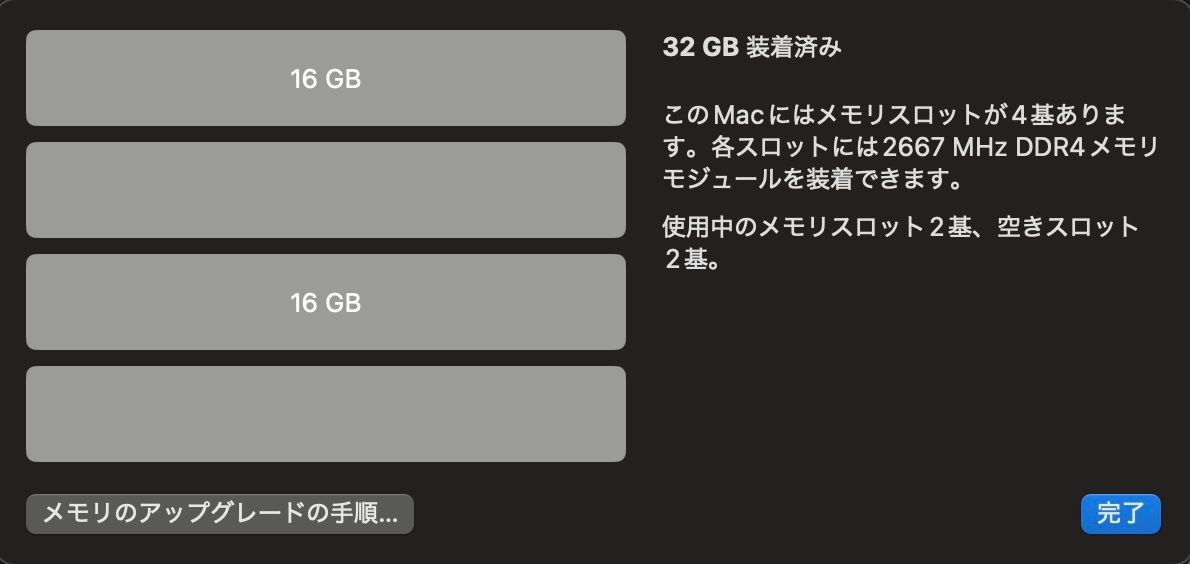Open メモリのアップグレードの手順 instructions
Screen dimensions: 1190x564
(220, 514)
